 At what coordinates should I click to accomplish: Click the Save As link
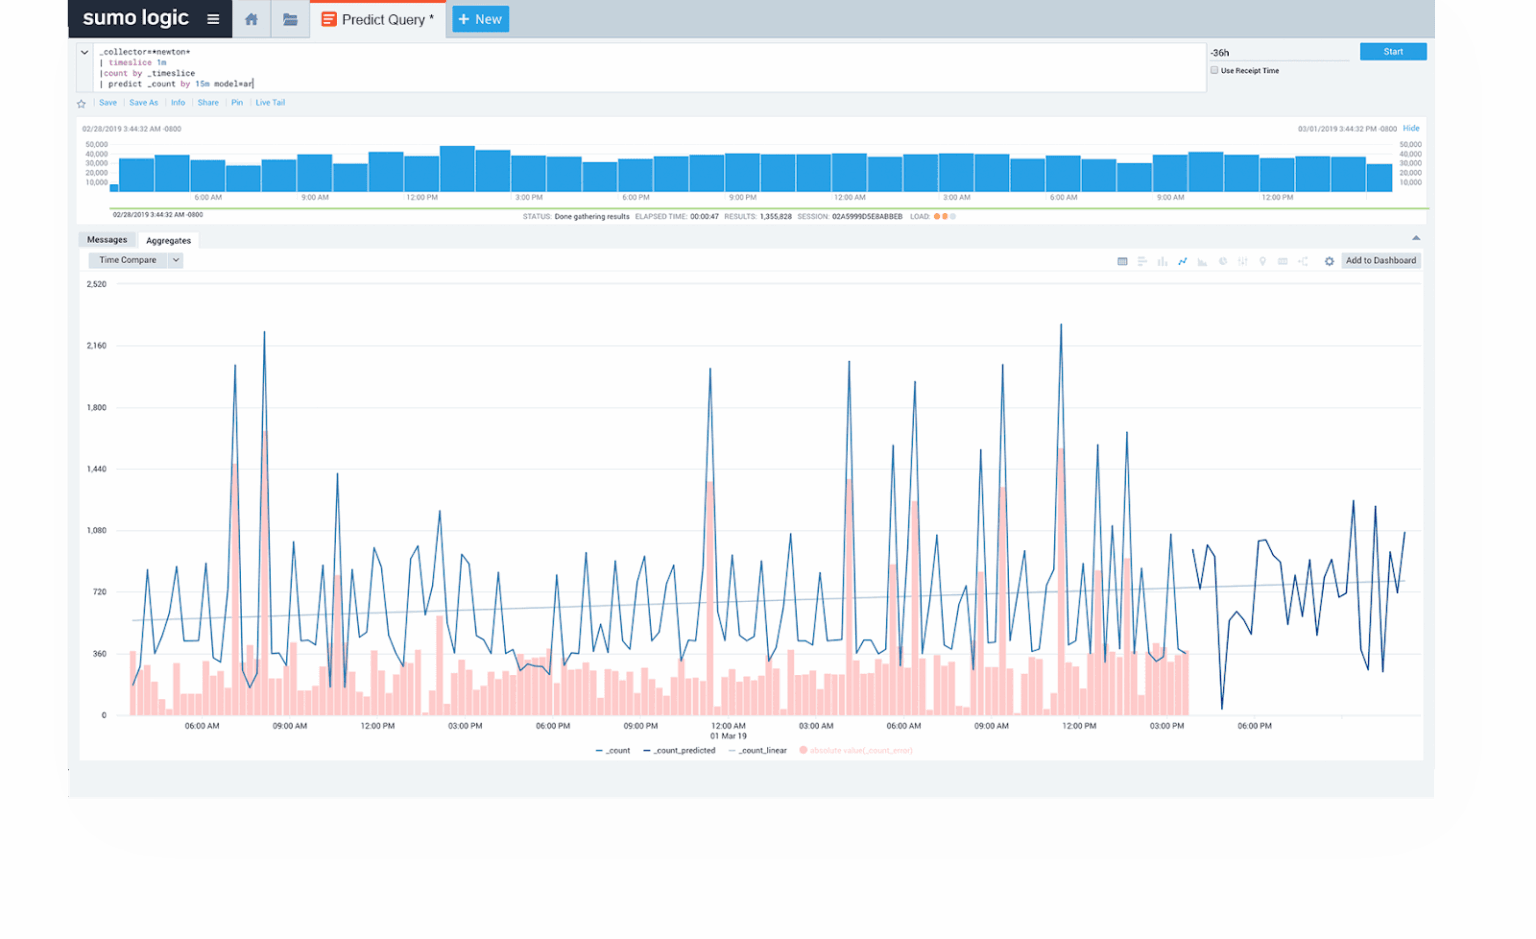point(144,103)
